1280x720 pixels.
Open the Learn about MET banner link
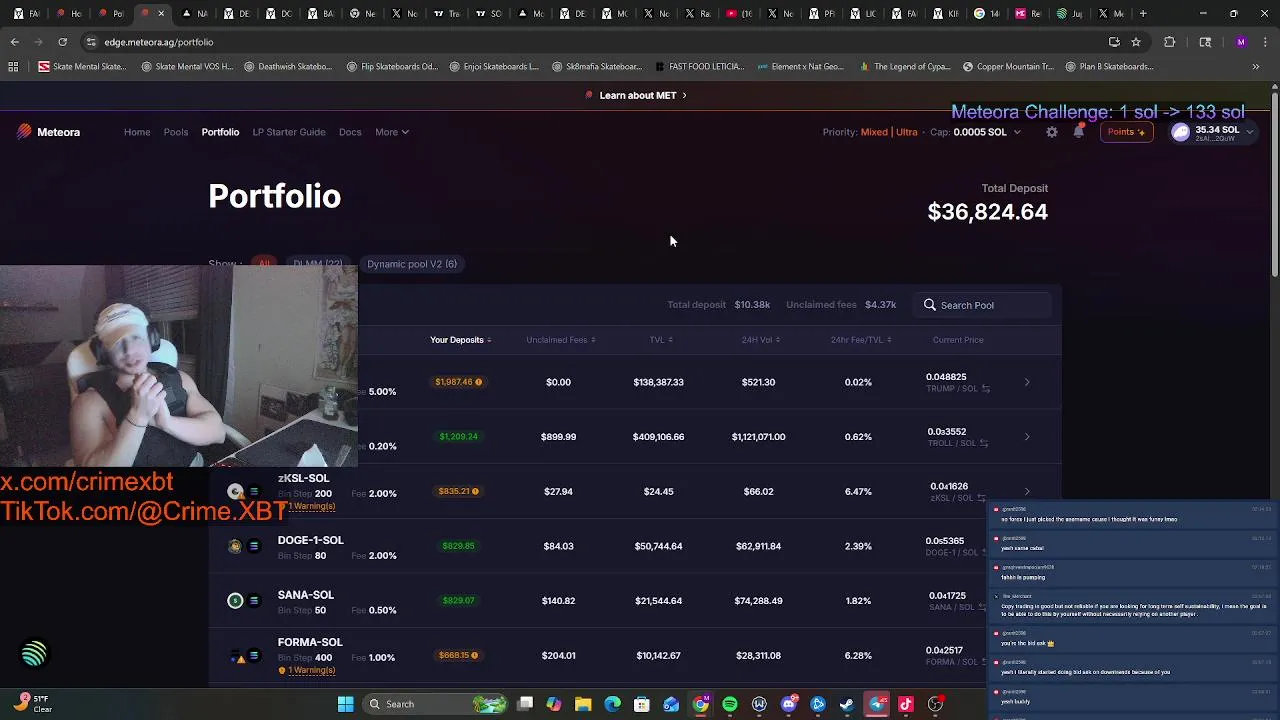(637, 95)
